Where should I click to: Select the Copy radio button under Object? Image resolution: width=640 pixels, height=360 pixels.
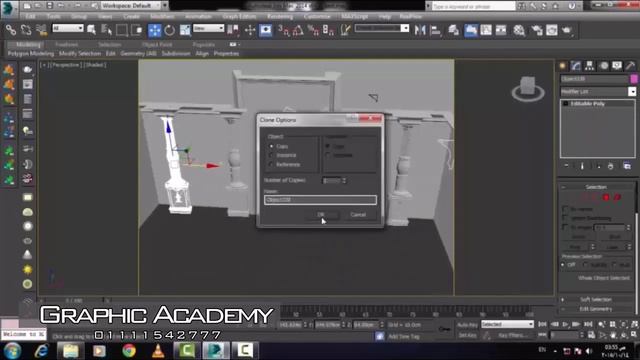click(271, 146)
